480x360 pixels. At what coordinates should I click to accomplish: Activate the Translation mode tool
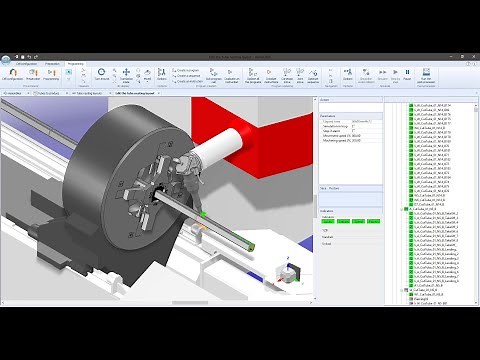click(x=126, y=76)
